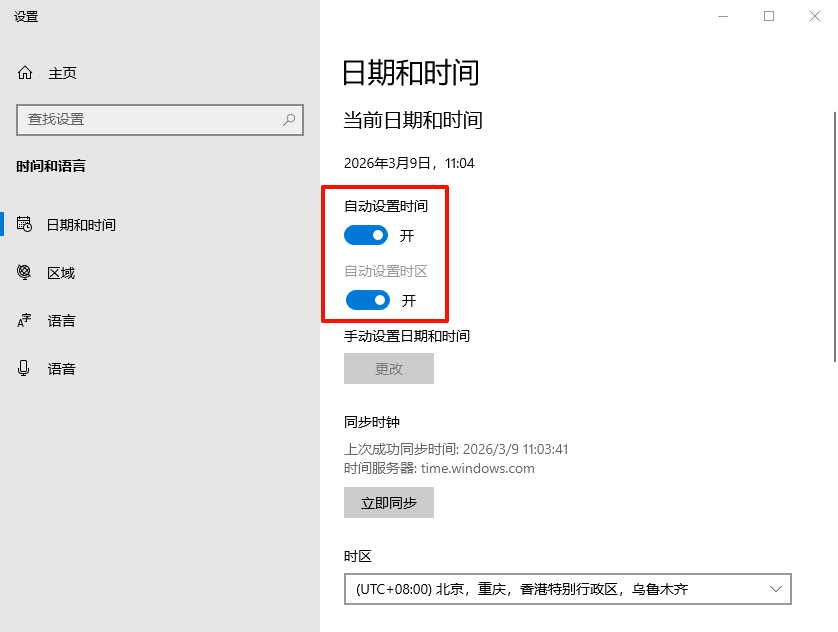
Task: Click the 立即同步 sync button
Action: pos(388,502)
